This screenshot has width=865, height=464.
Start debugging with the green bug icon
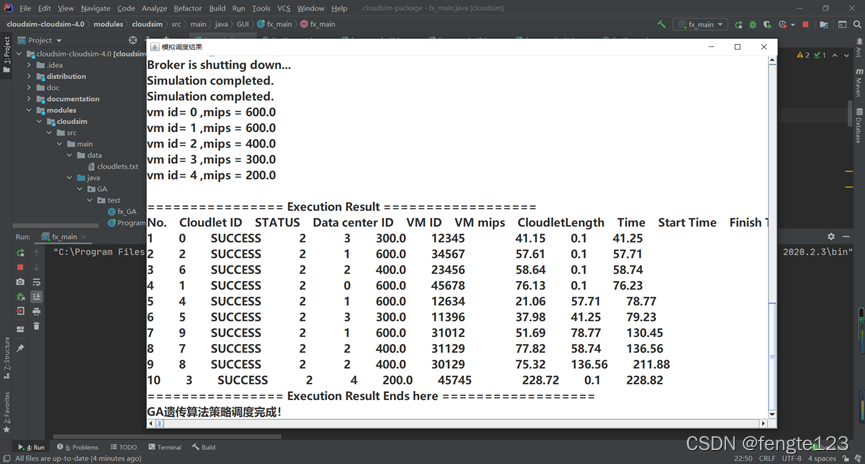click(752, 24)
